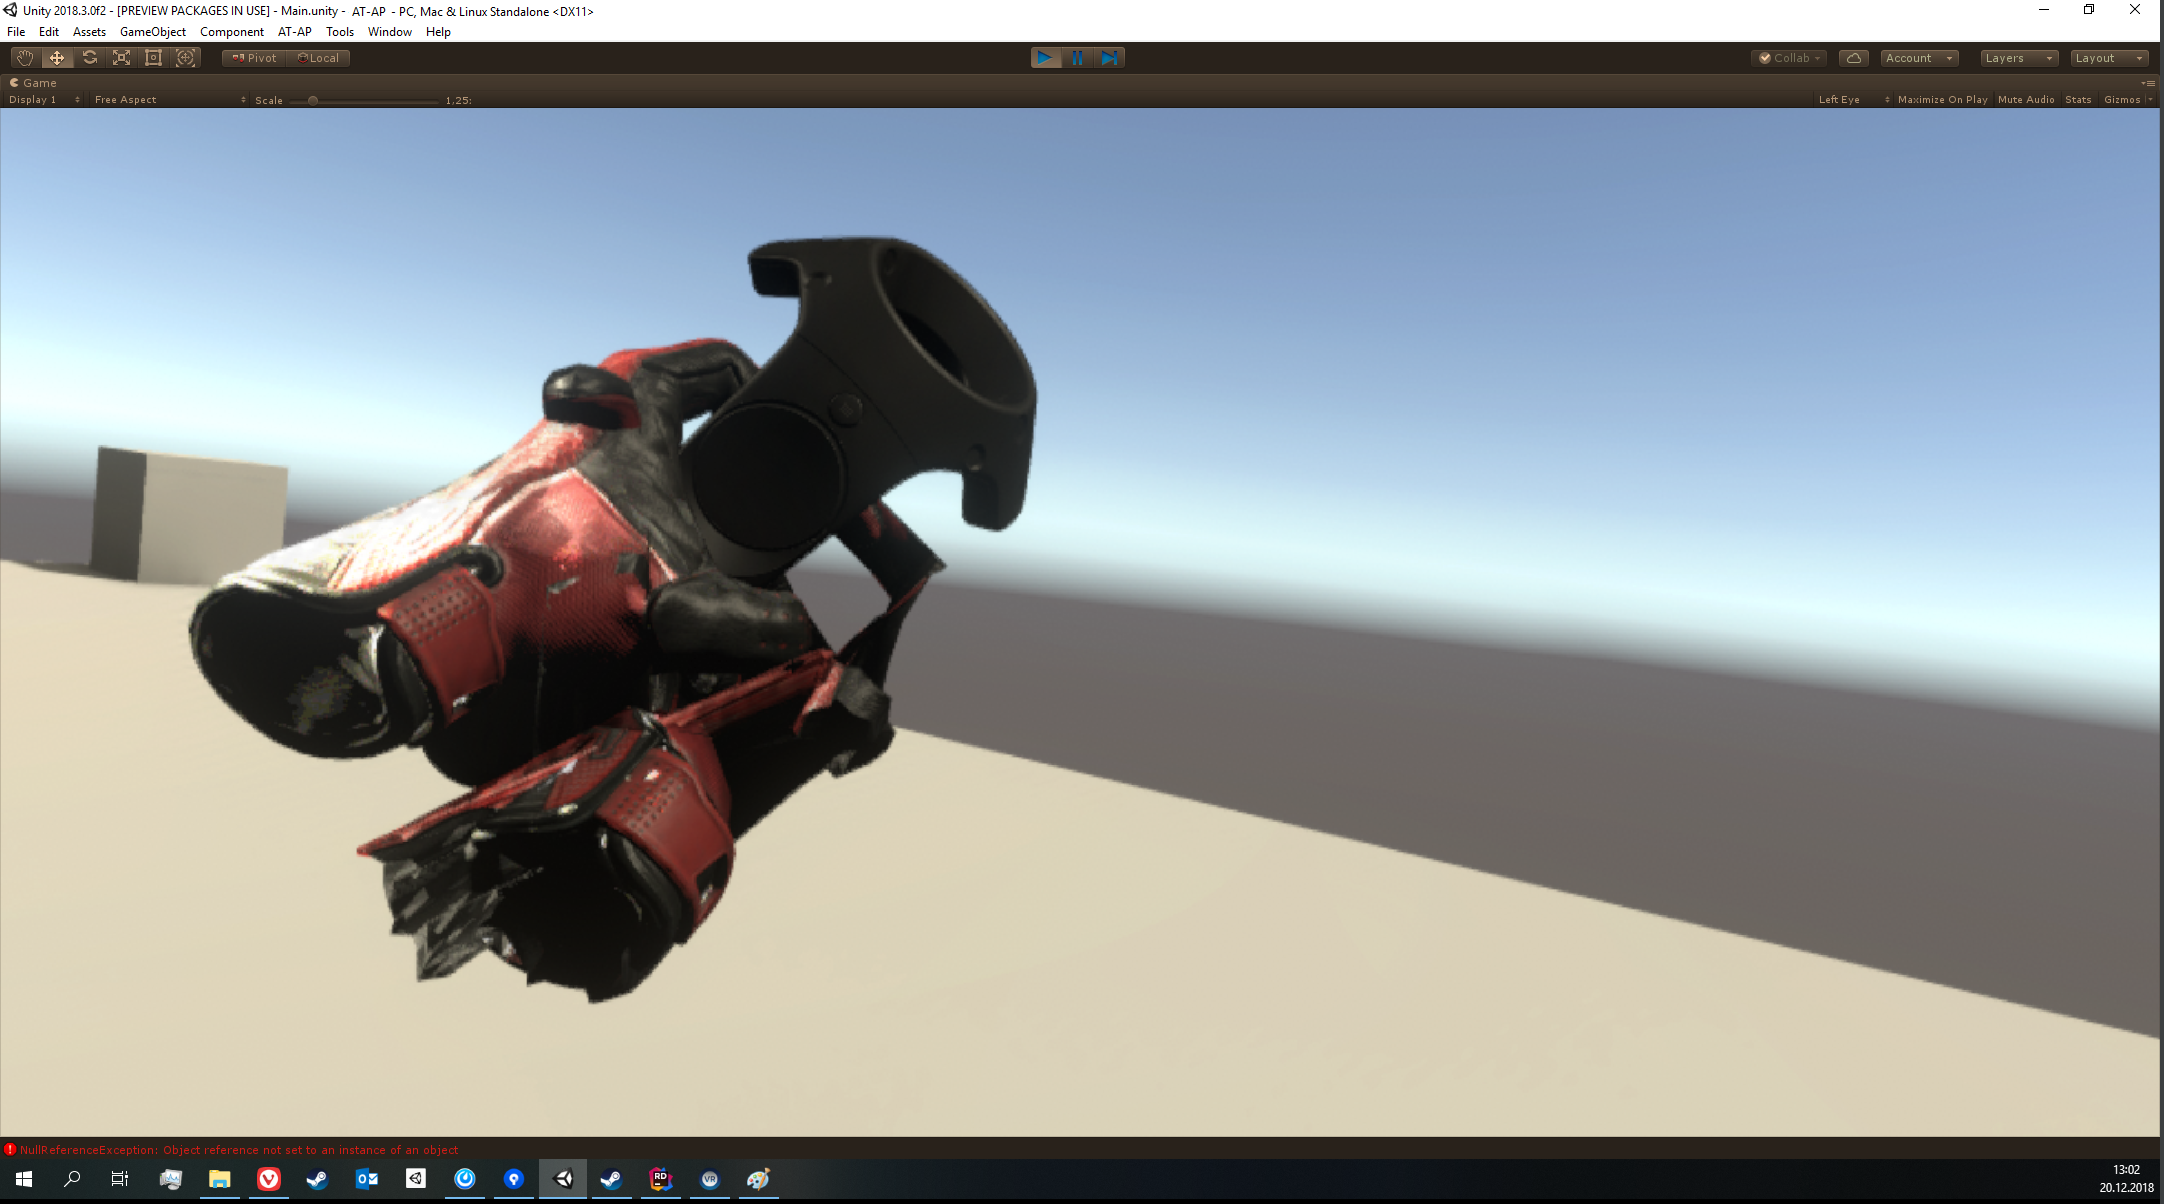2164x1204 pixels.
Task: Select the Rotate tool
Action: pyautogui.click(x=89, y=58)
